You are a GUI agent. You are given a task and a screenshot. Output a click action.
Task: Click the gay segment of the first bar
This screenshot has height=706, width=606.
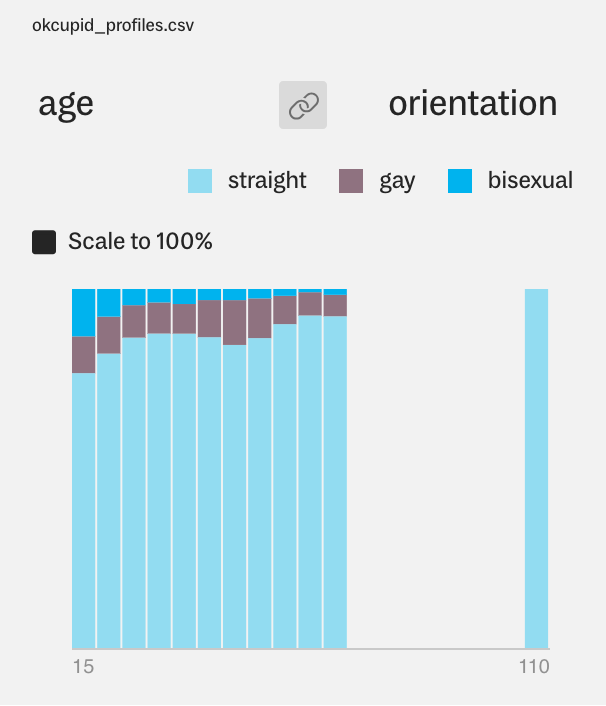click(84, 355)
